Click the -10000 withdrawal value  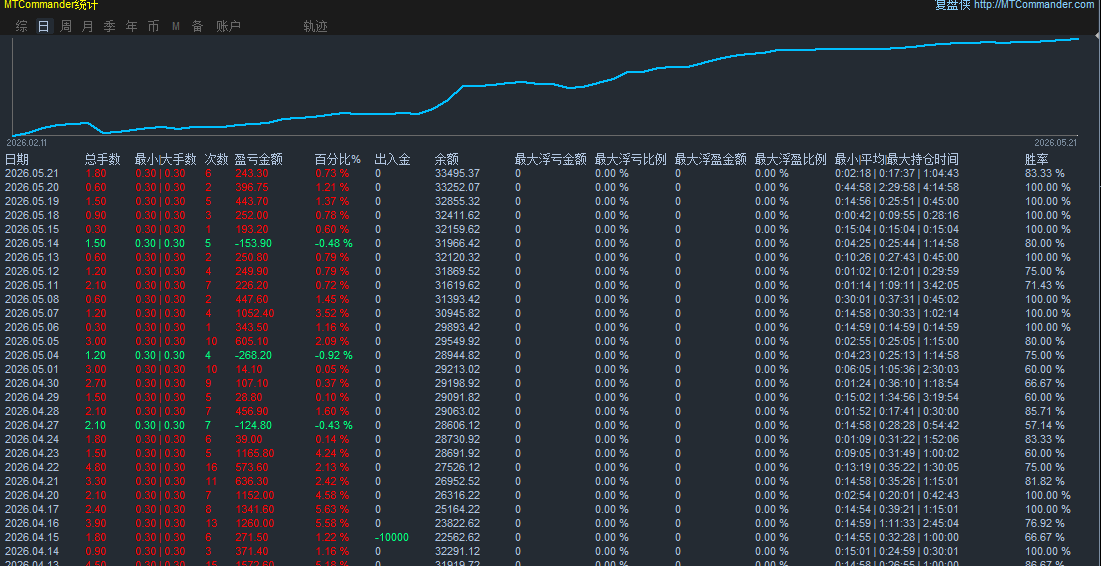click(392, 537)
